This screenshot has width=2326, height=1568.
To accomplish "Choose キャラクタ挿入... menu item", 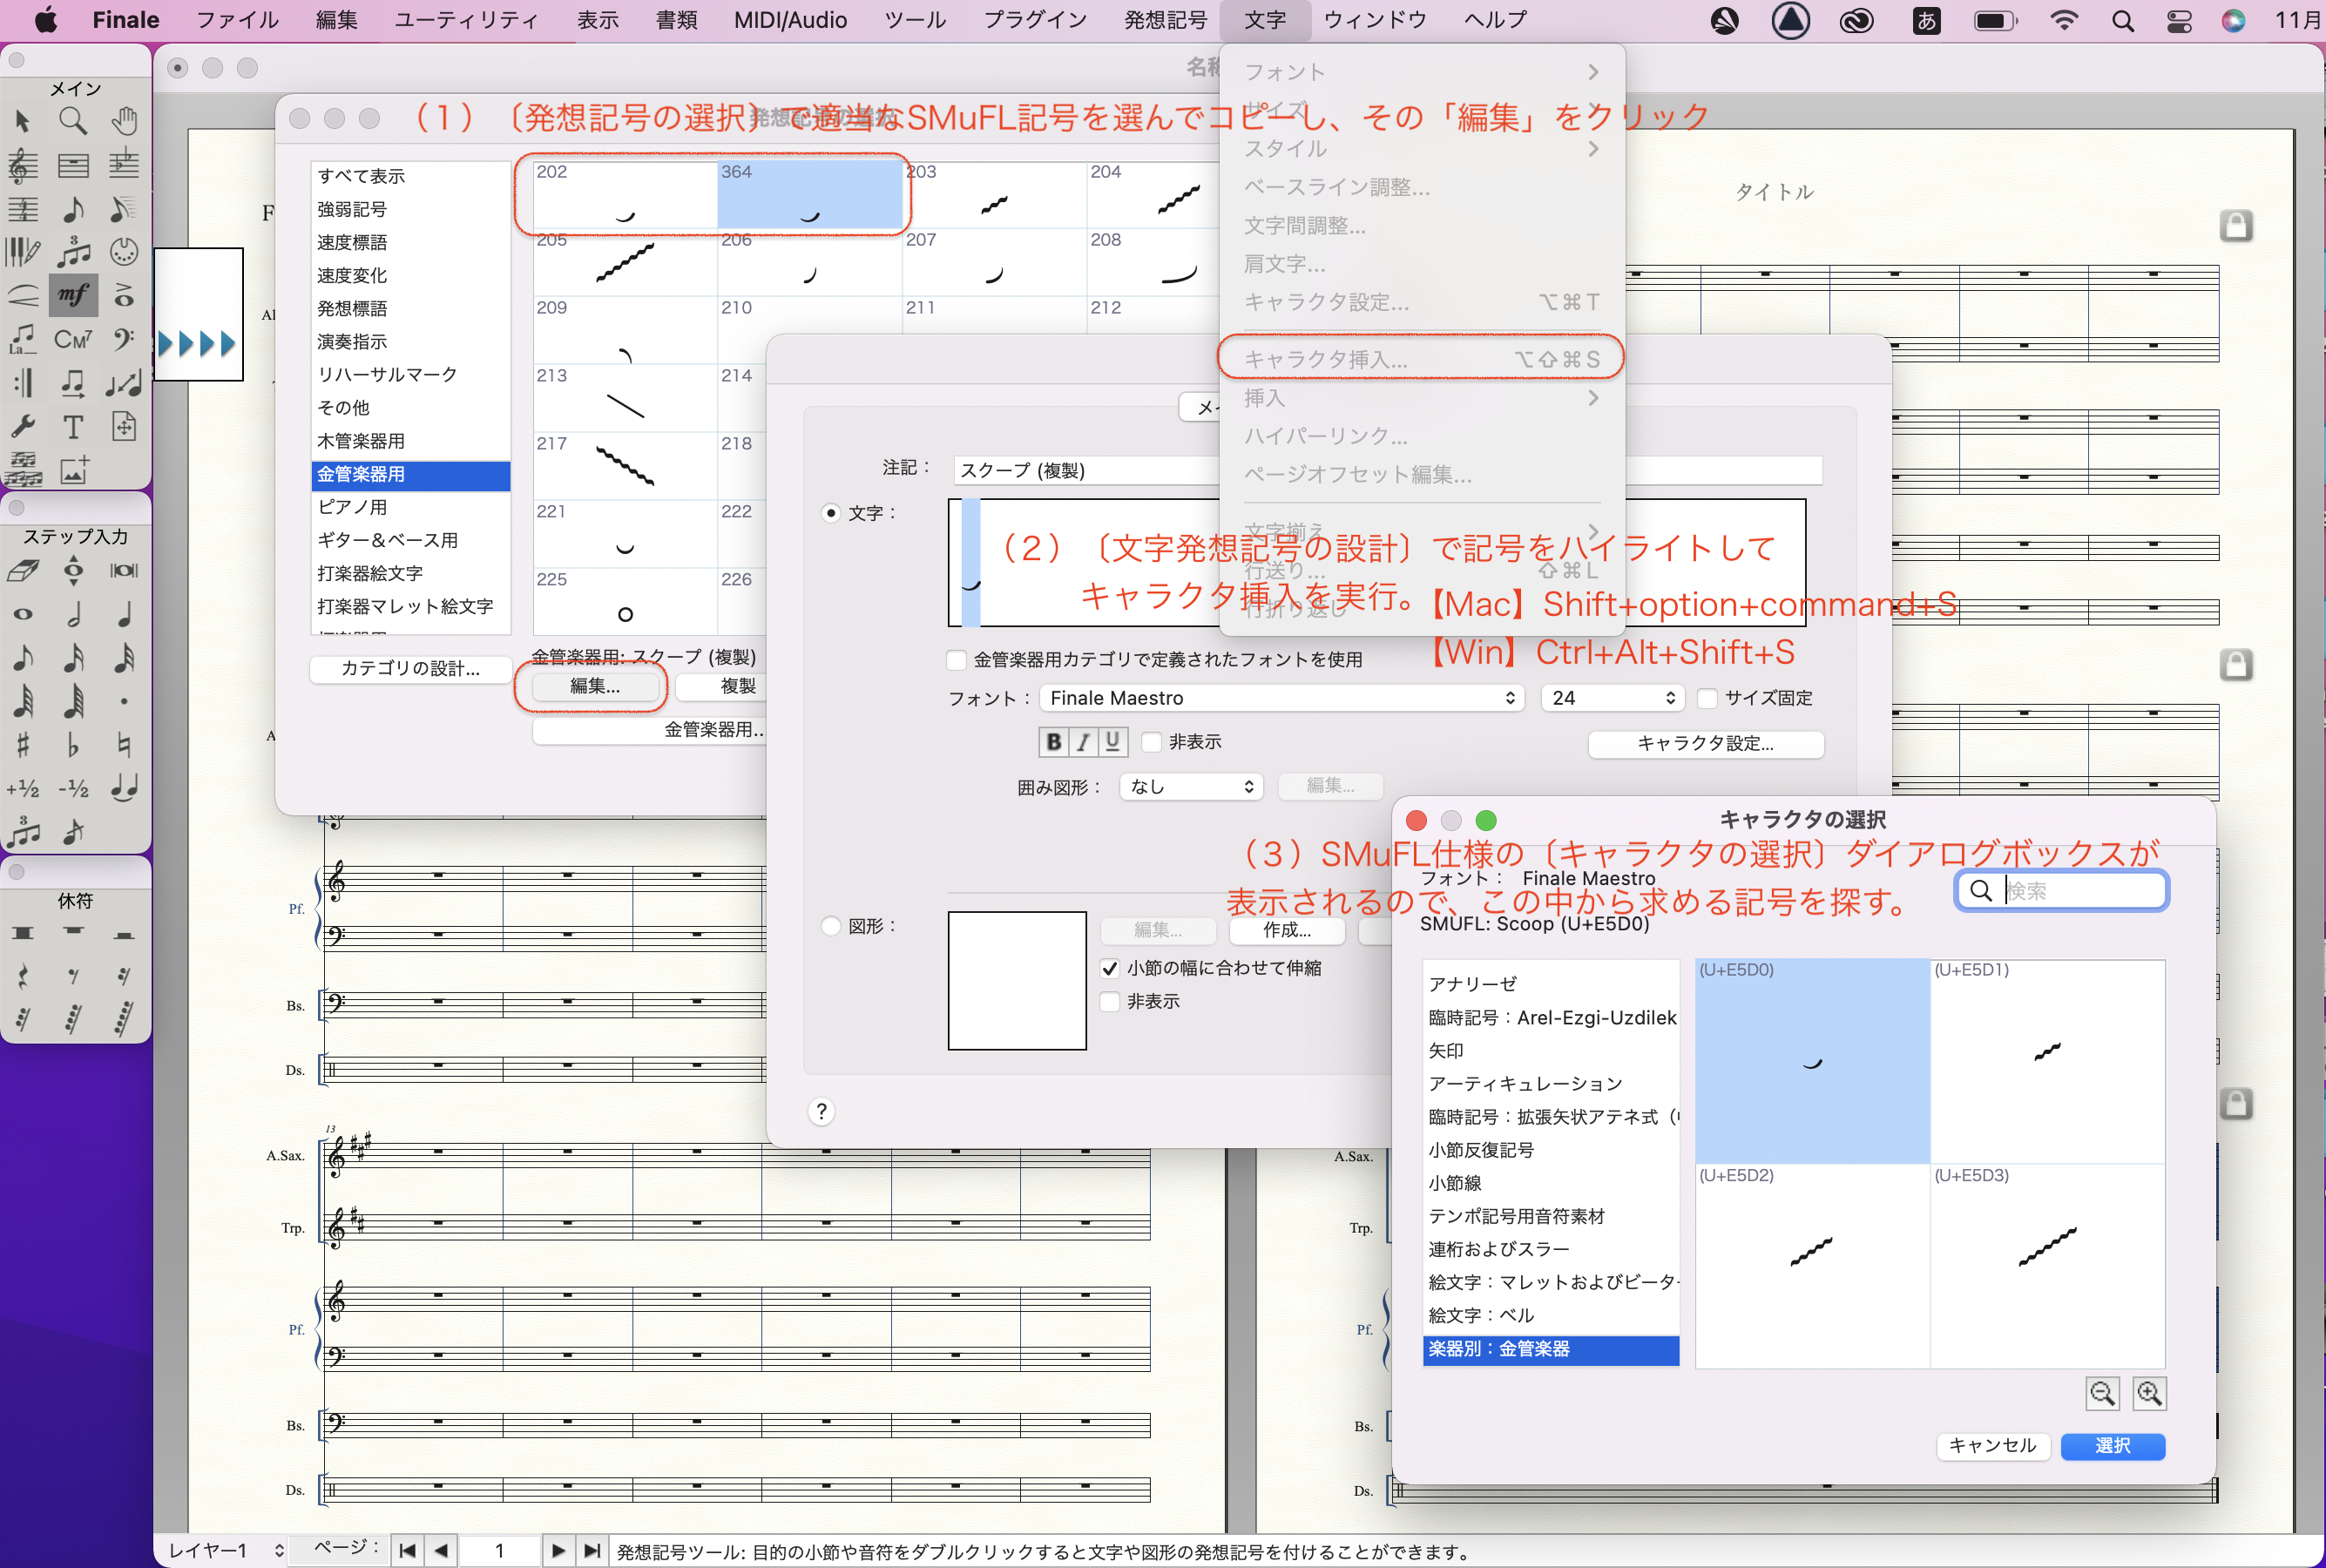I will [1420, 359].
